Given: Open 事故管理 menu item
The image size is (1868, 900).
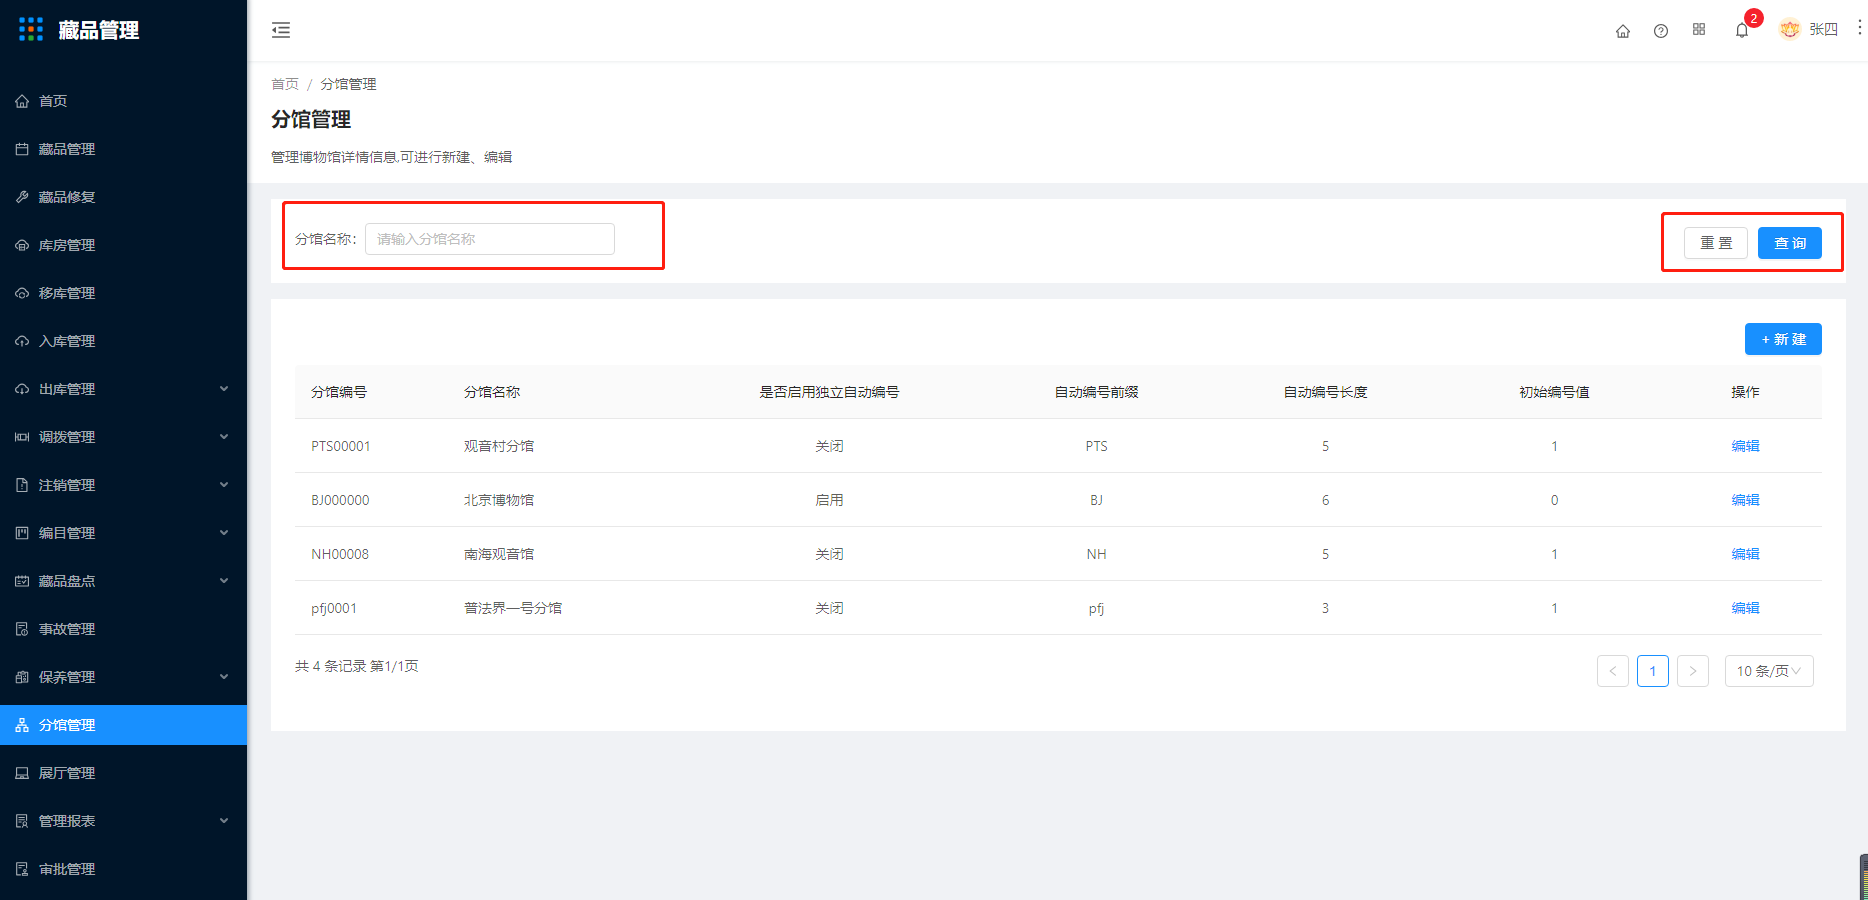Looking at the screenshot, I should (123, 629).
